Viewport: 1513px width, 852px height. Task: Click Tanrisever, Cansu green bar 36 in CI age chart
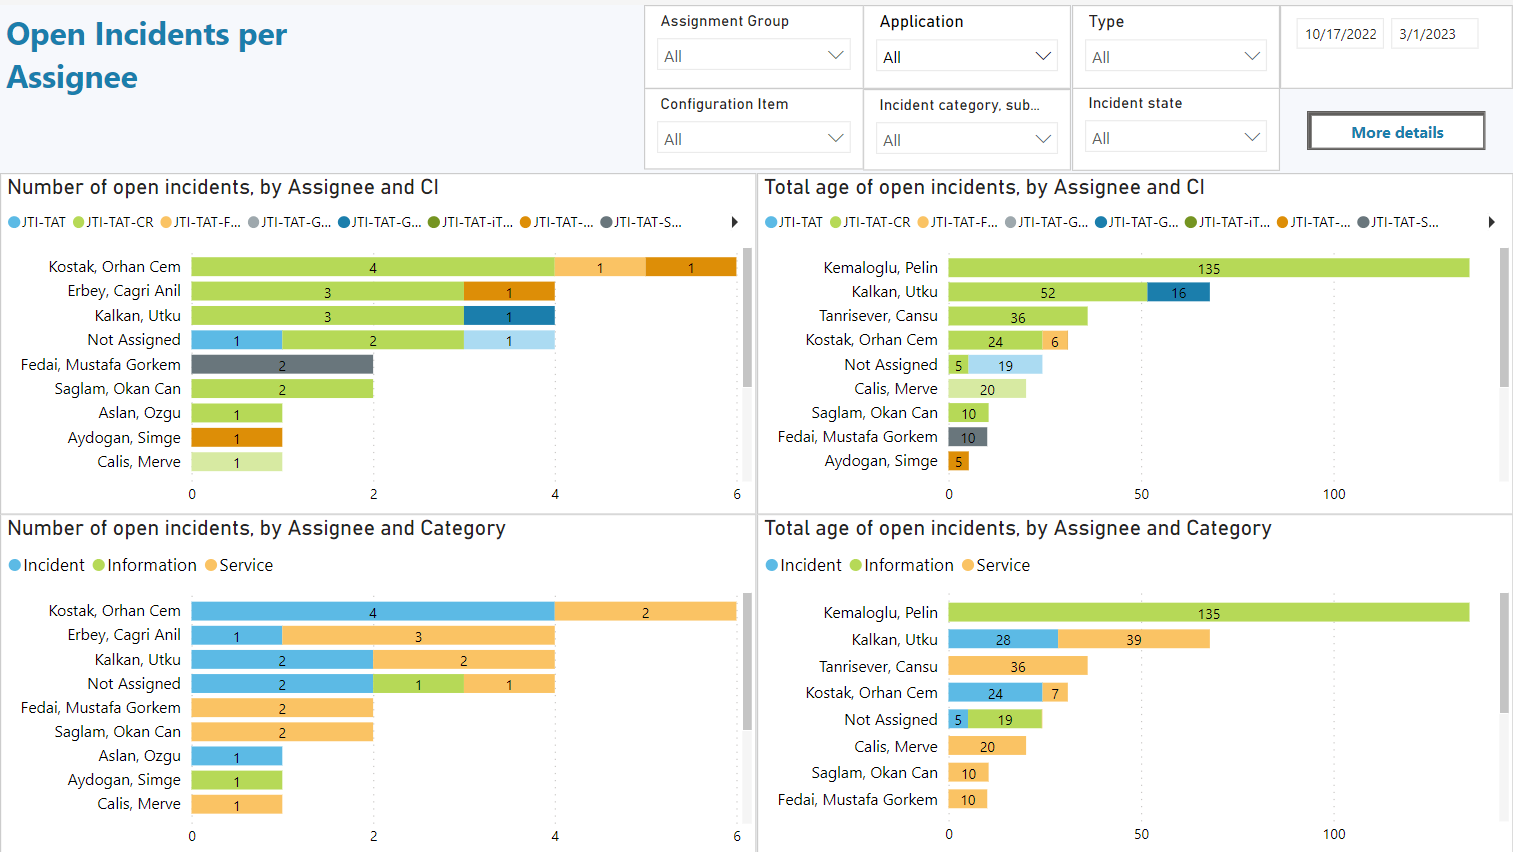tap(1018, 316)
